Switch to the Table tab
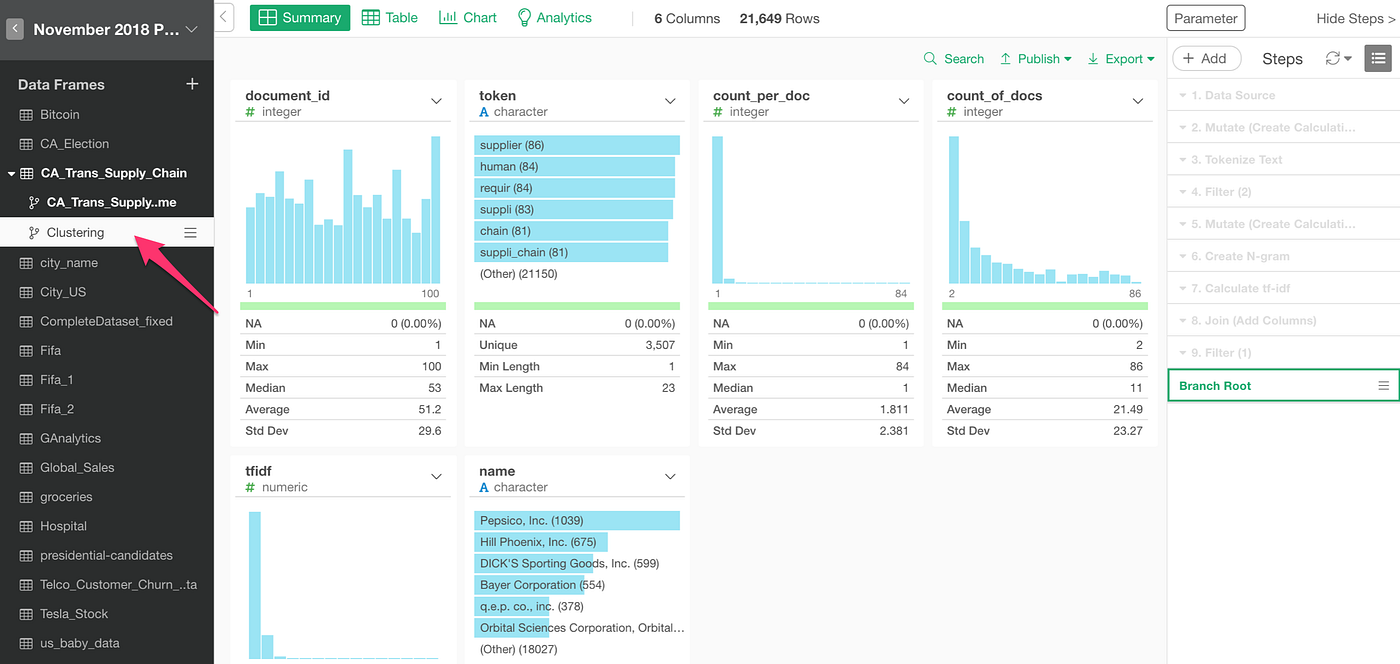 389,17
